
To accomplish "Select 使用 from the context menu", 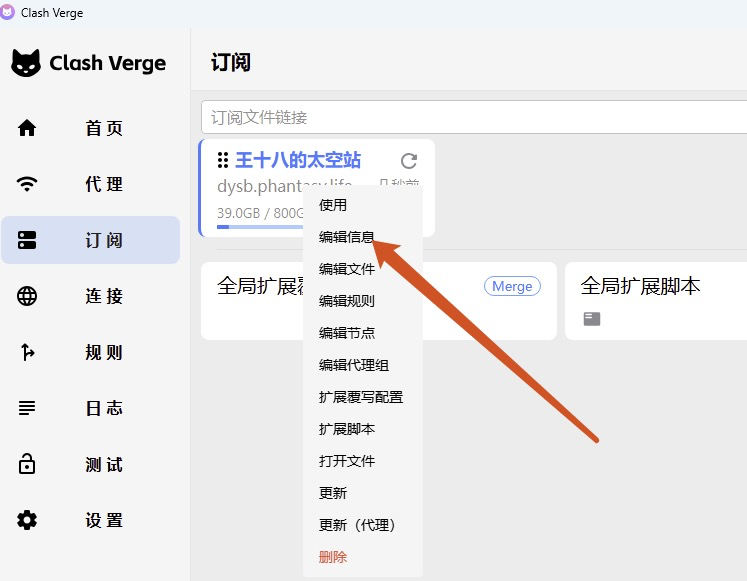I will click(333, 205).
